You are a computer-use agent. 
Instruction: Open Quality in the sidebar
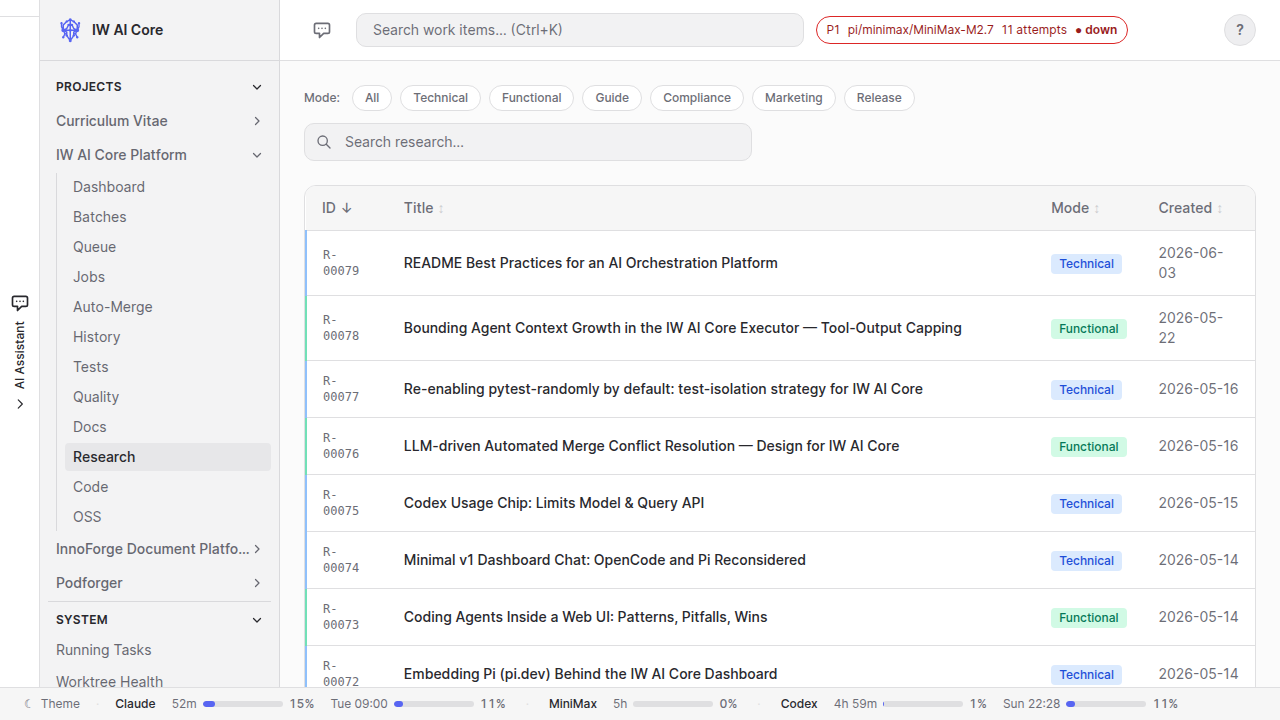168,397
